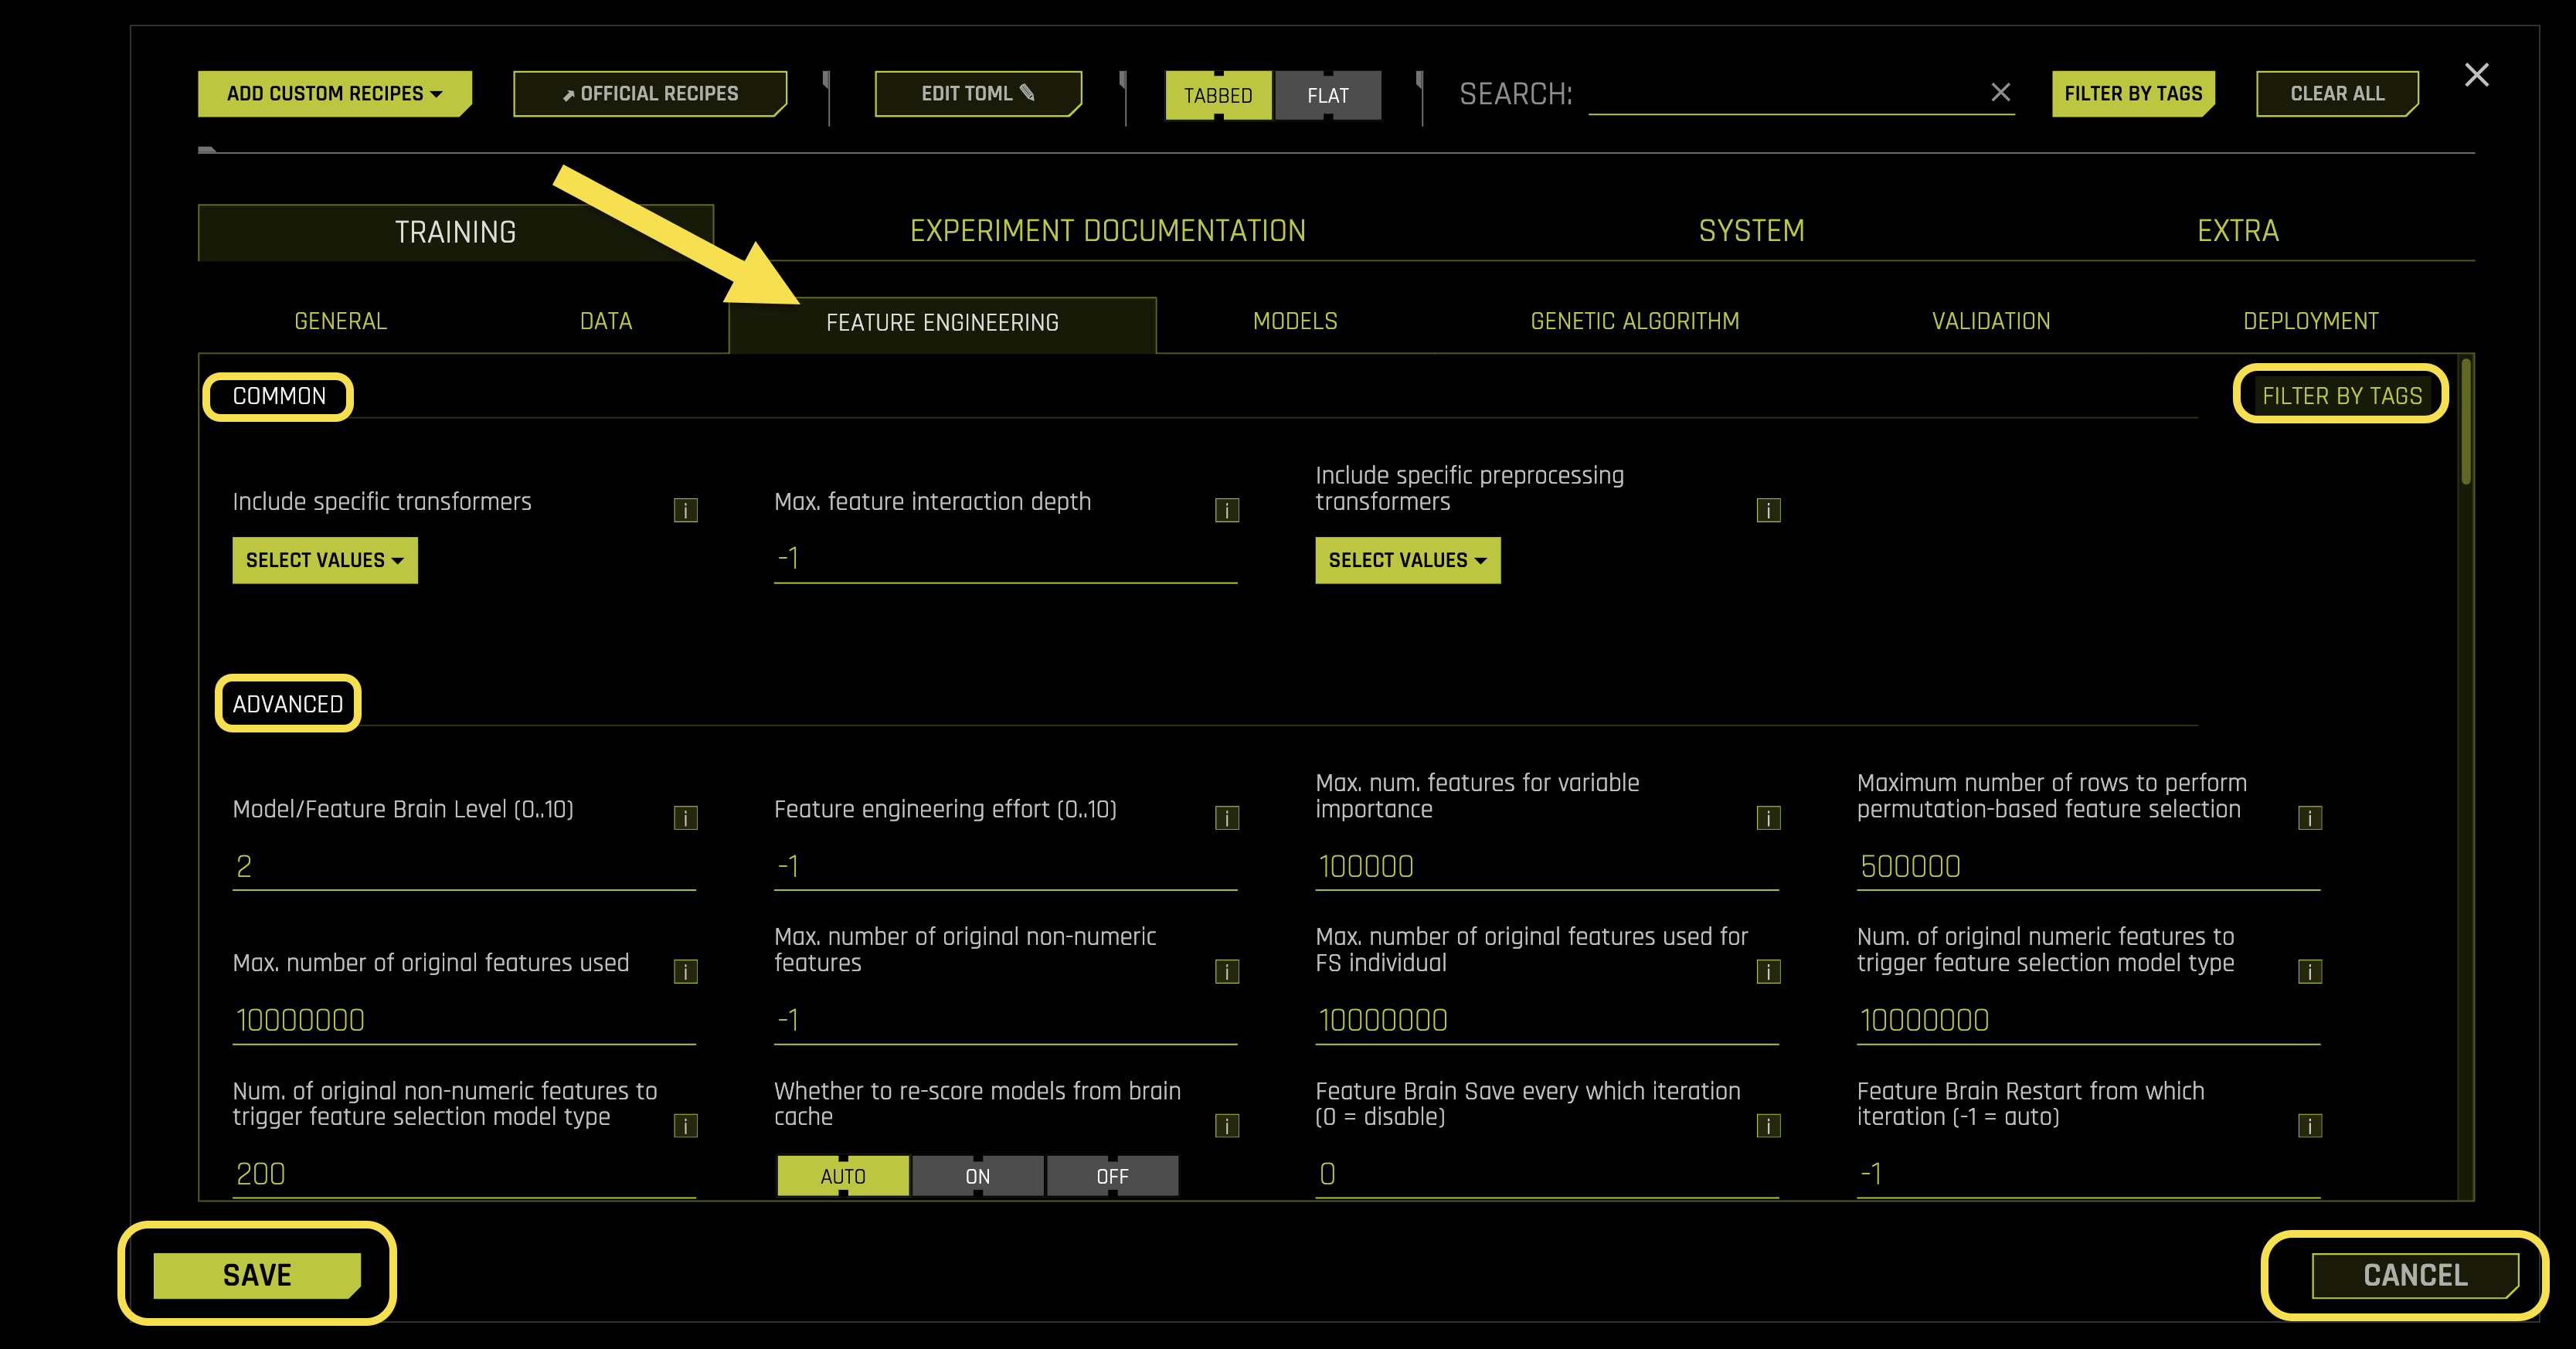Set re-score models from brain cache to ON
Image resolution: width=2576 pixels, height=1349 pixels.
(977, 1175)
